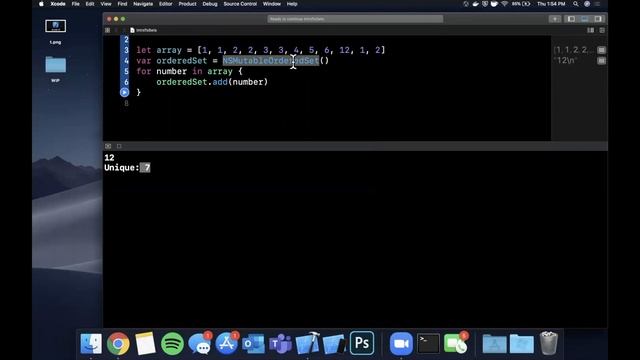Toggle the debug area visibility

[x=584, y=19]
